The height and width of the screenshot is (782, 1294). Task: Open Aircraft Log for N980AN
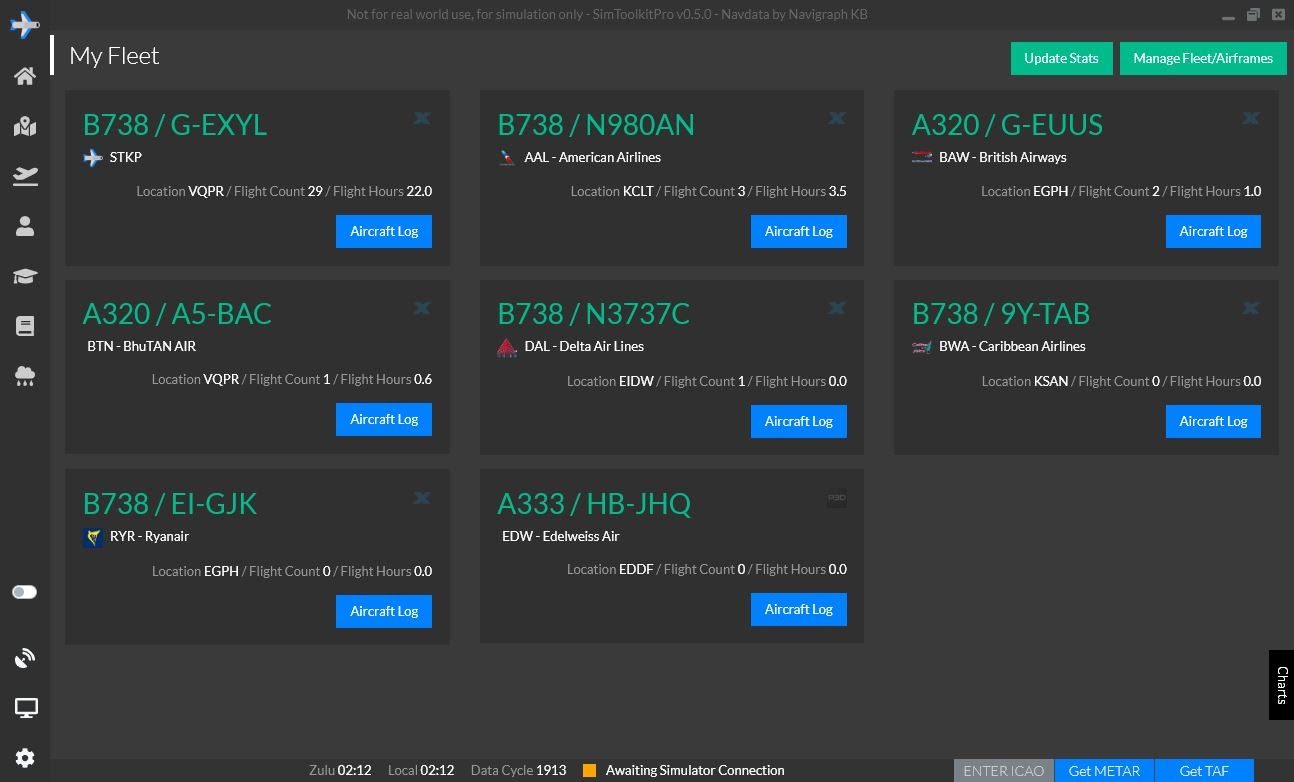799,231
